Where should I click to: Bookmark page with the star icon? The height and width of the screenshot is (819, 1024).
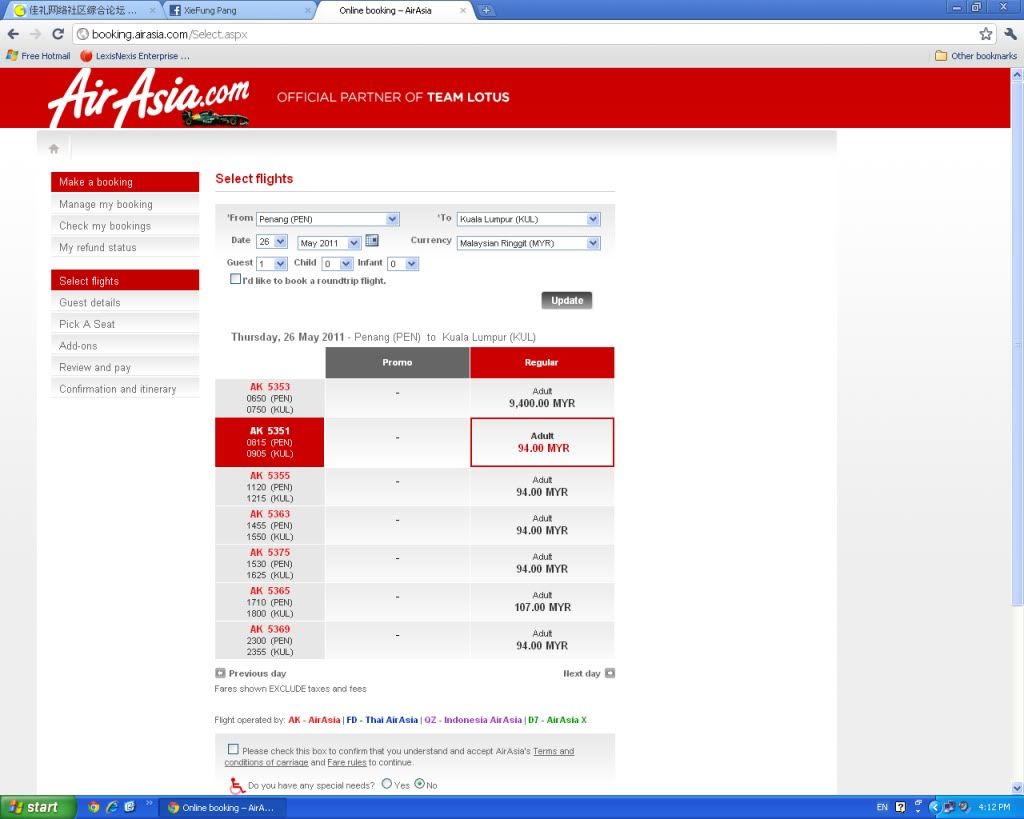pos(985,34)
